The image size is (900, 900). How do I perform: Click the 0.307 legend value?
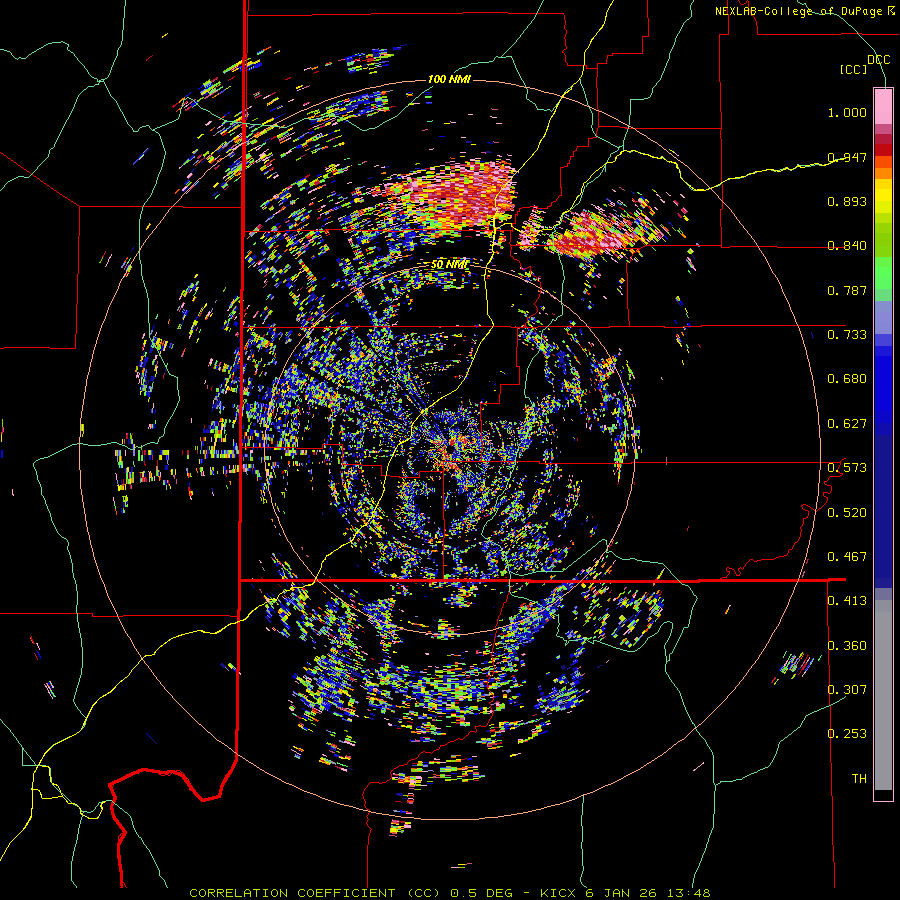[847, 690]
